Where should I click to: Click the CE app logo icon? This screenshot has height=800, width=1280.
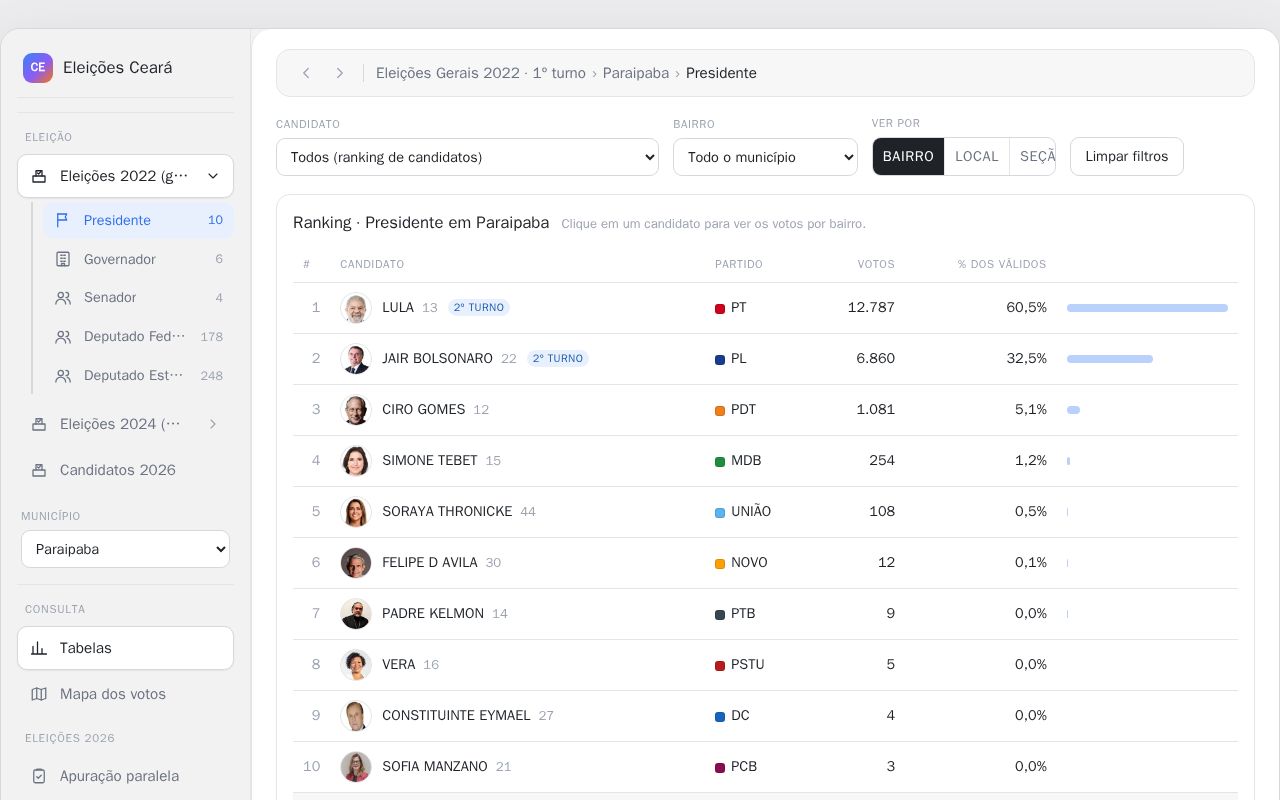click(38, 68)
